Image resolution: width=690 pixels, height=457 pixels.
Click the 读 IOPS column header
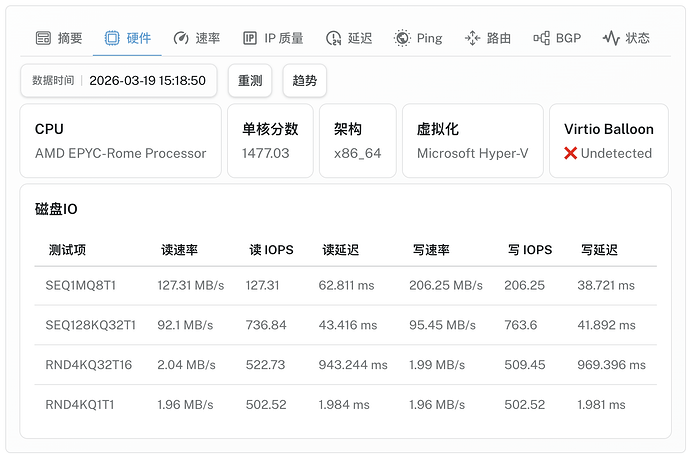point(272,250)
